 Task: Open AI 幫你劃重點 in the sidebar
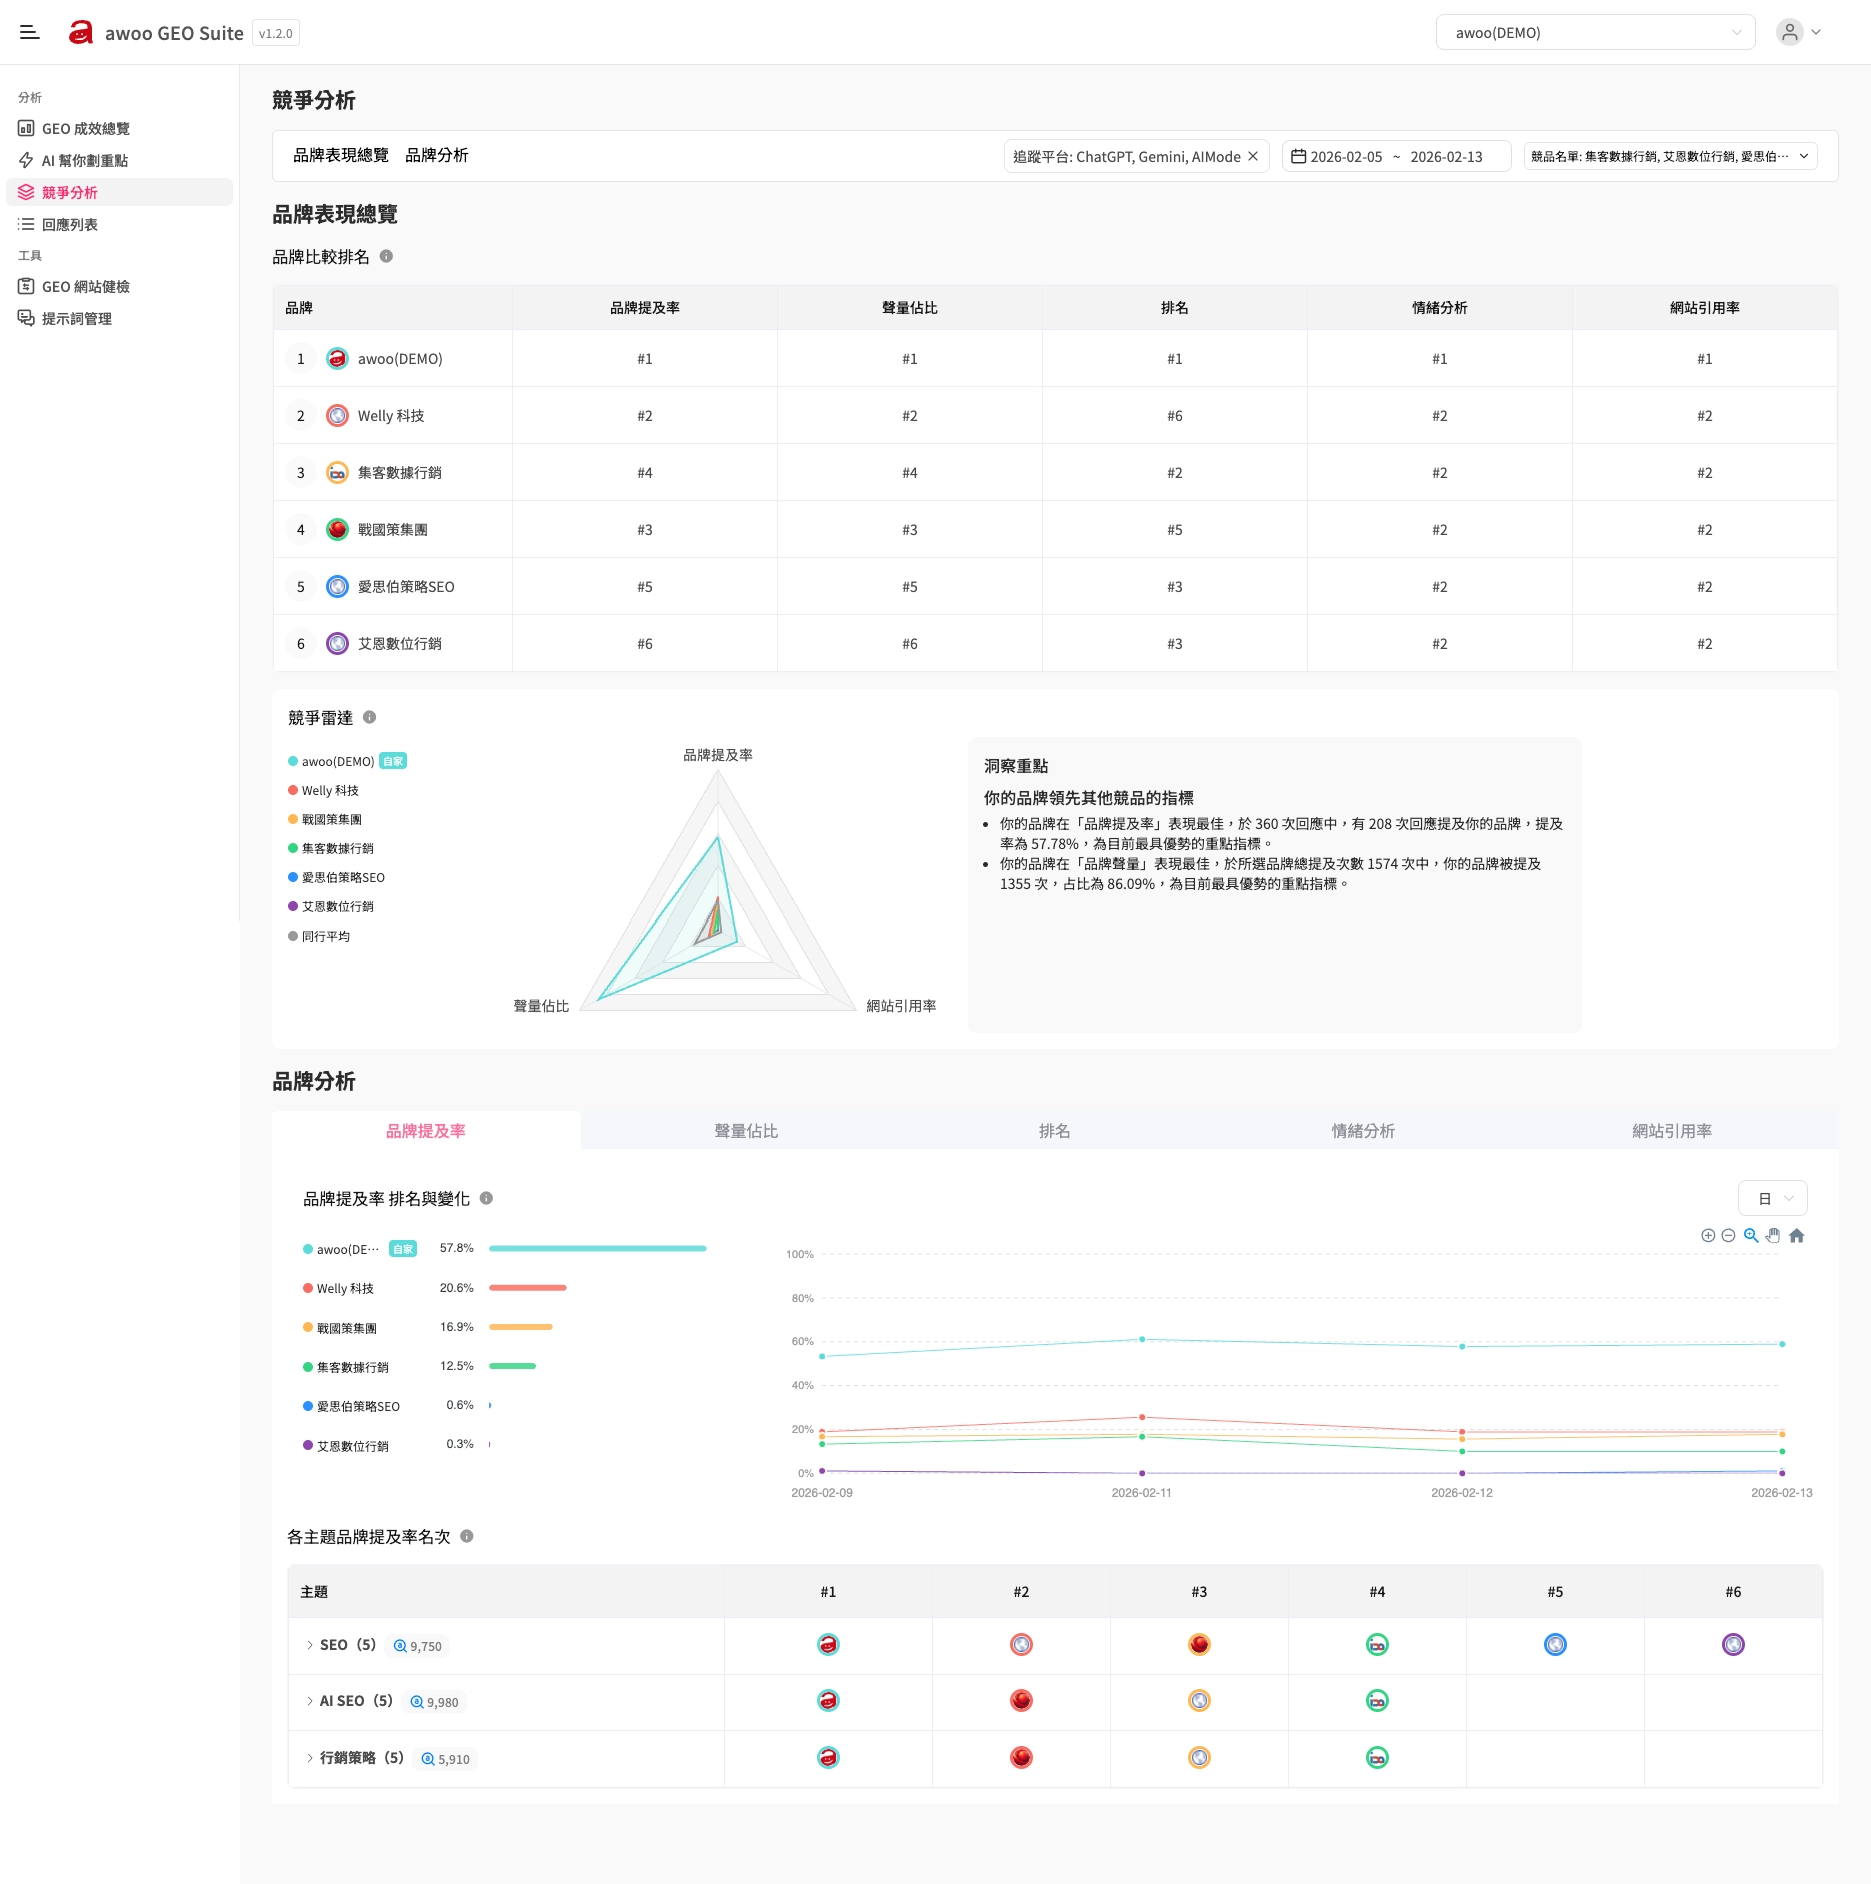click(x=120, y=161)
